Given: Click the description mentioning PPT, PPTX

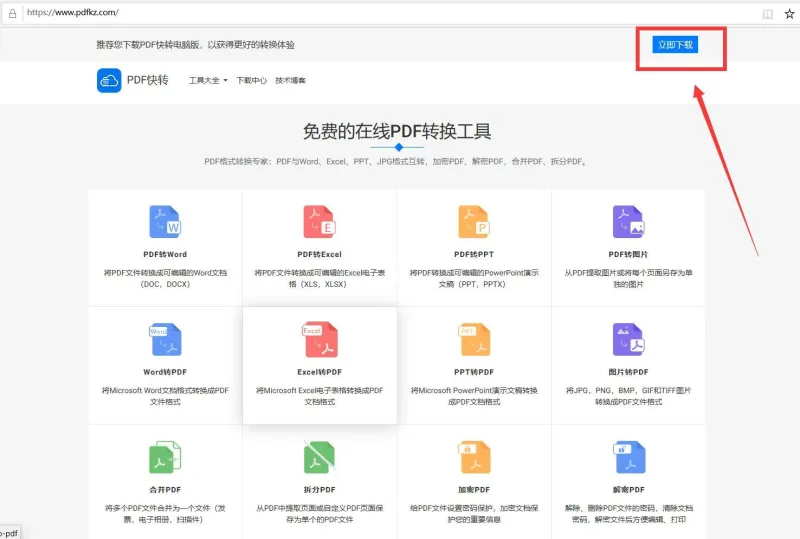Looking at the screenshot, I should [x=474, y=279].
